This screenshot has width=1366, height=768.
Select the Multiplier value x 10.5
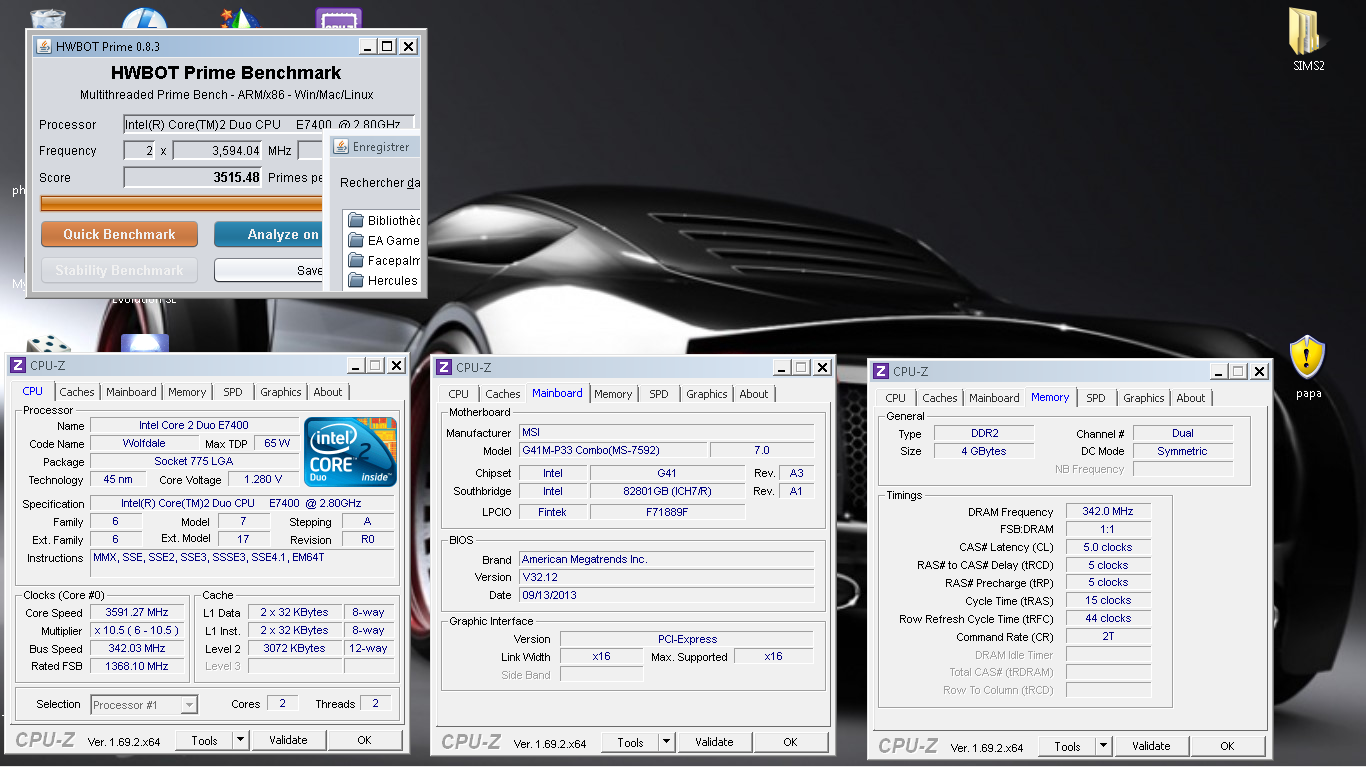click(138, 631)
